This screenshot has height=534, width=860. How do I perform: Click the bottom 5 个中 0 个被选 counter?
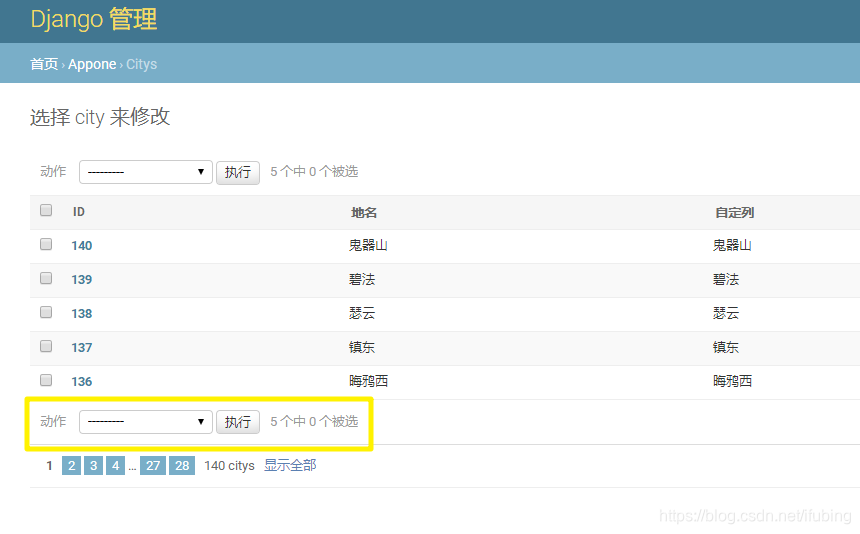[314, 421]
